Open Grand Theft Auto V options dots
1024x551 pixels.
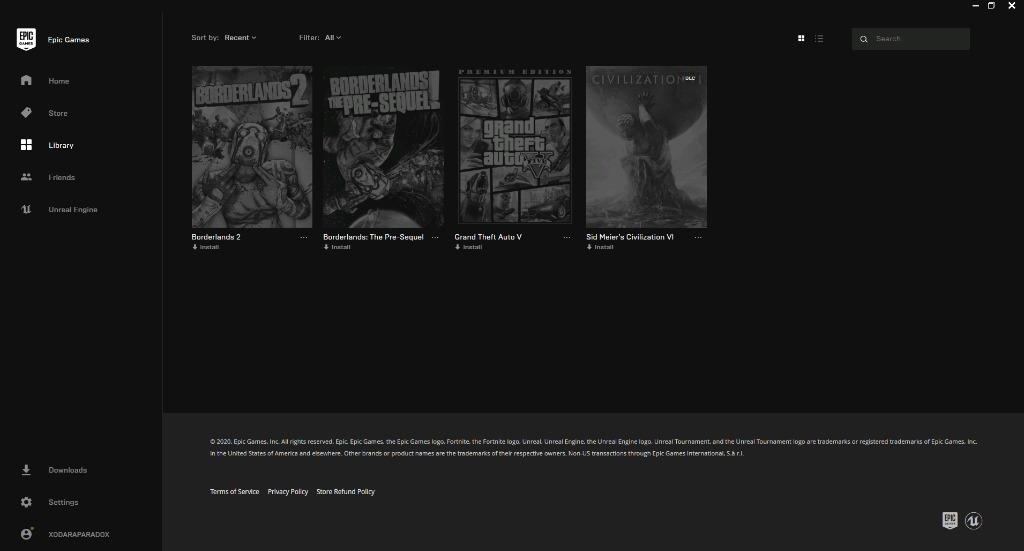[567, 237]
